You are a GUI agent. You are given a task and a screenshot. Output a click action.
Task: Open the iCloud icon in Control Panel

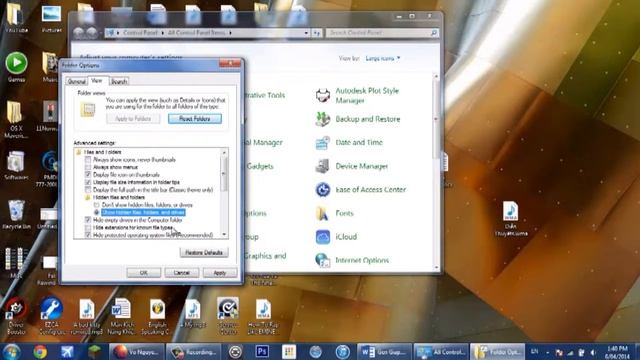coord(323,237)
